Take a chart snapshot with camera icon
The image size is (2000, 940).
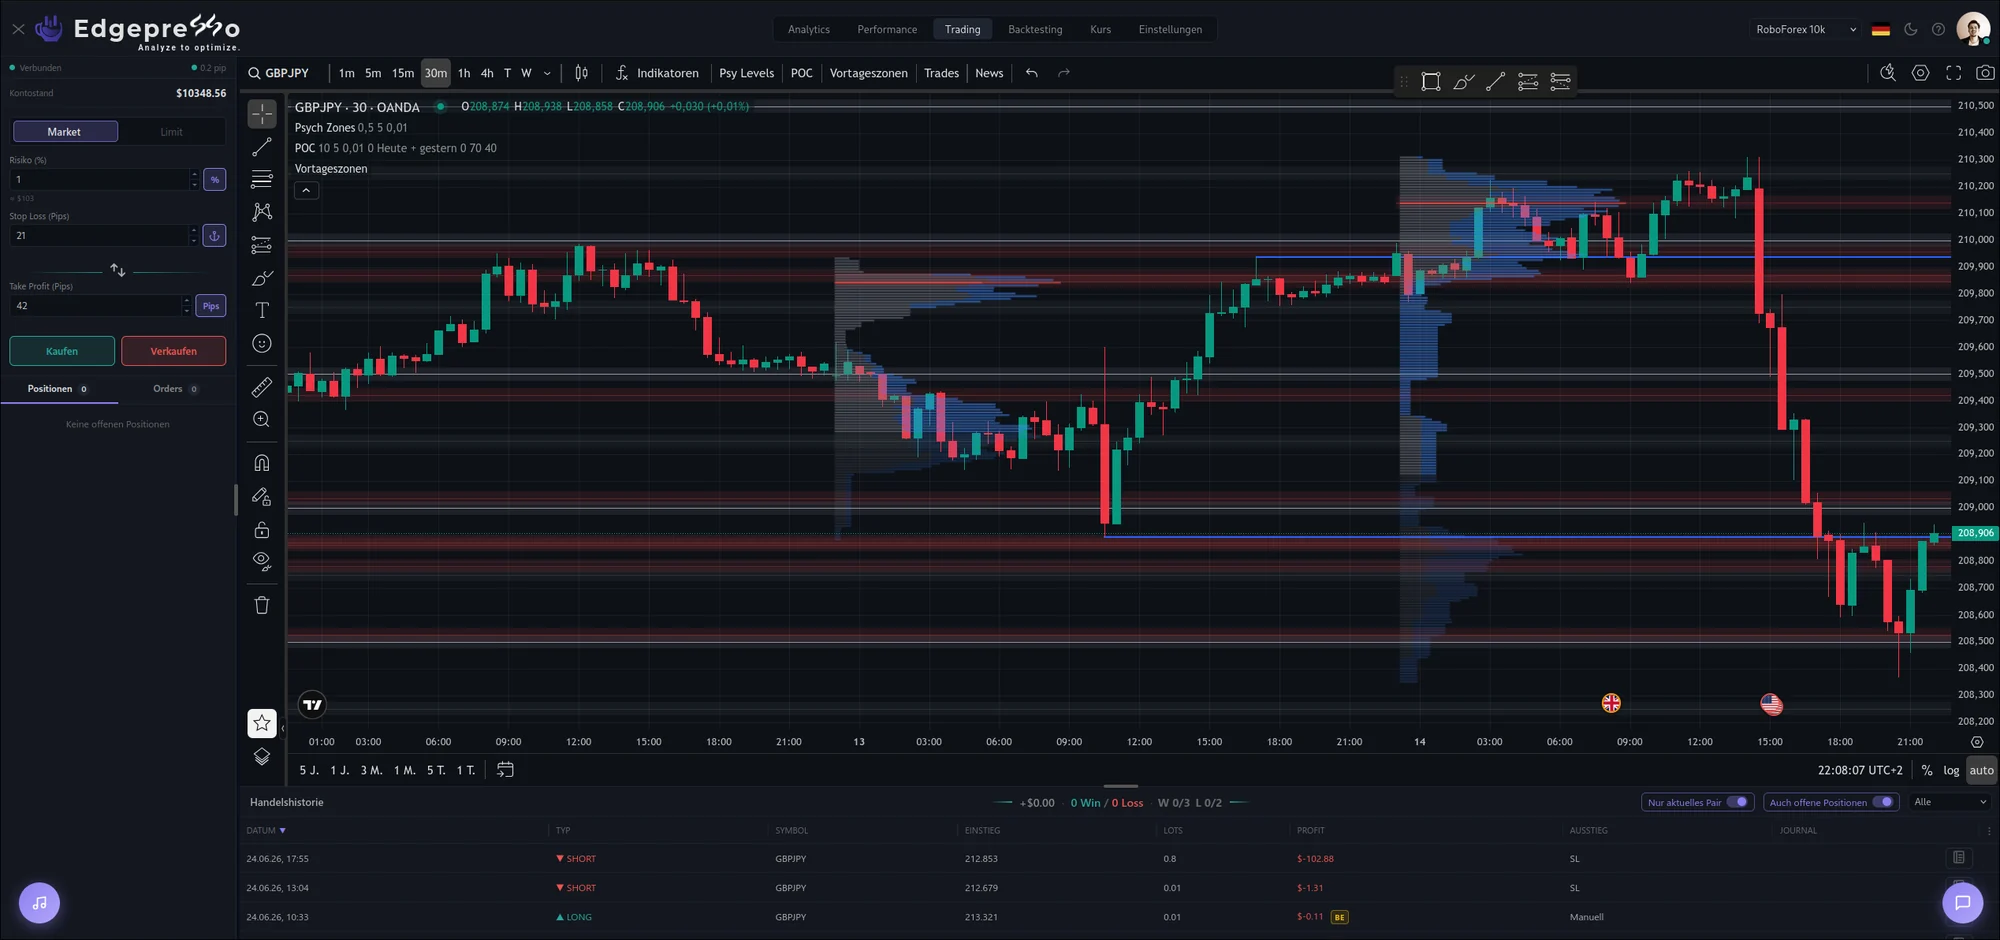(x=1985, y=73)
